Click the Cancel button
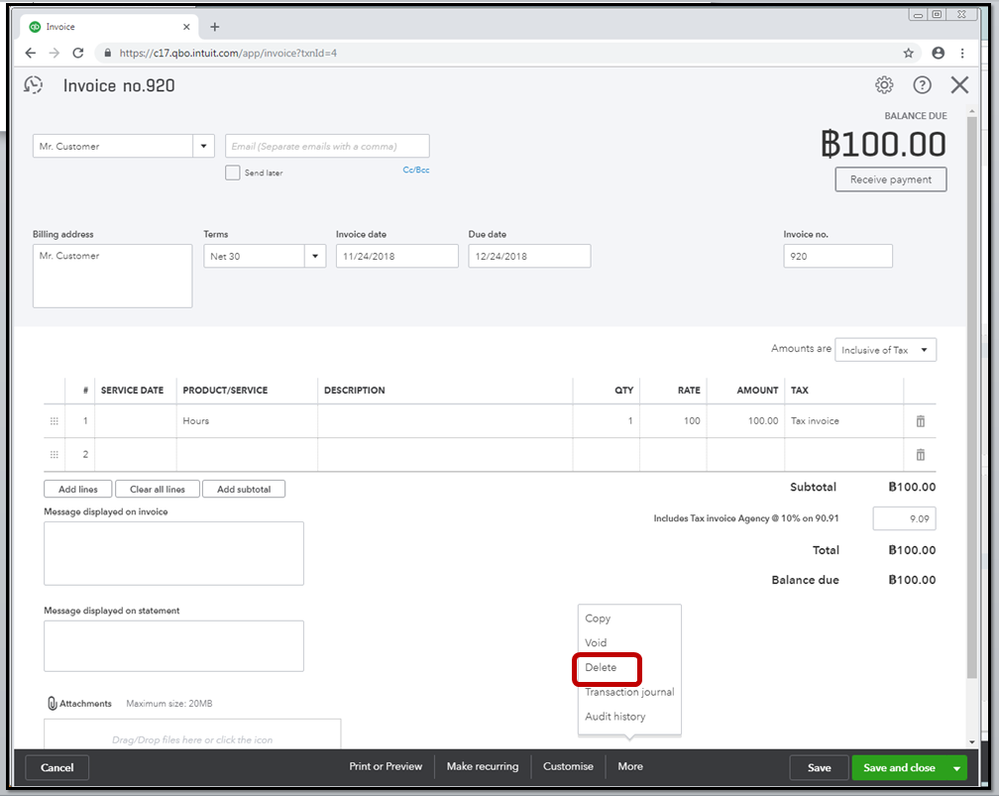The image size is (999, 796). tap(57, 768)
